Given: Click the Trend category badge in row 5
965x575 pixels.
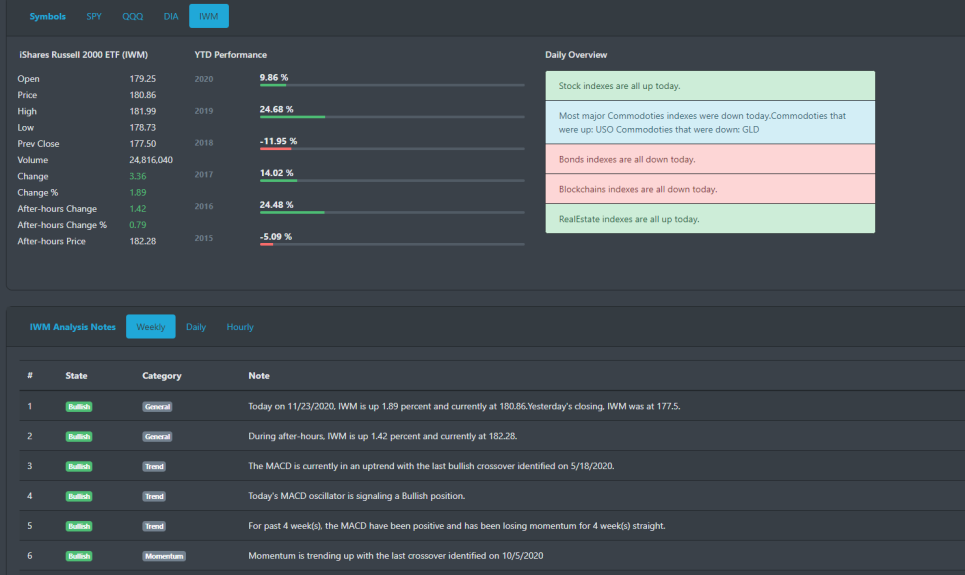Looking at the screenshot, I should (x=154, y=526).
